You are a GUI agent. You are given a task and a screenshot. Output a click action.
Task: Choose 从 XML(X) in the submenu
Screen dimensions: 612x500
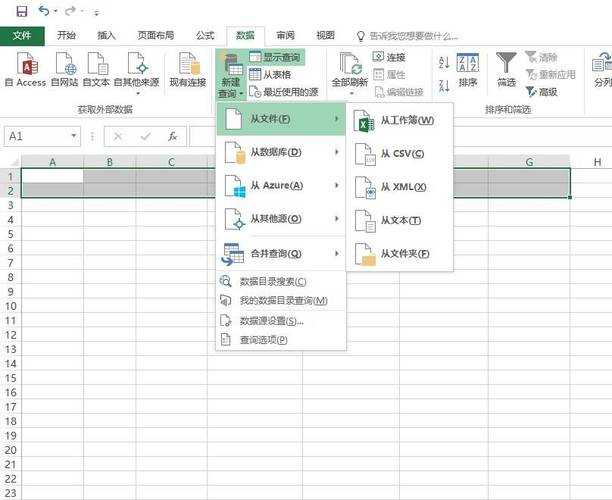pos(400,187)
